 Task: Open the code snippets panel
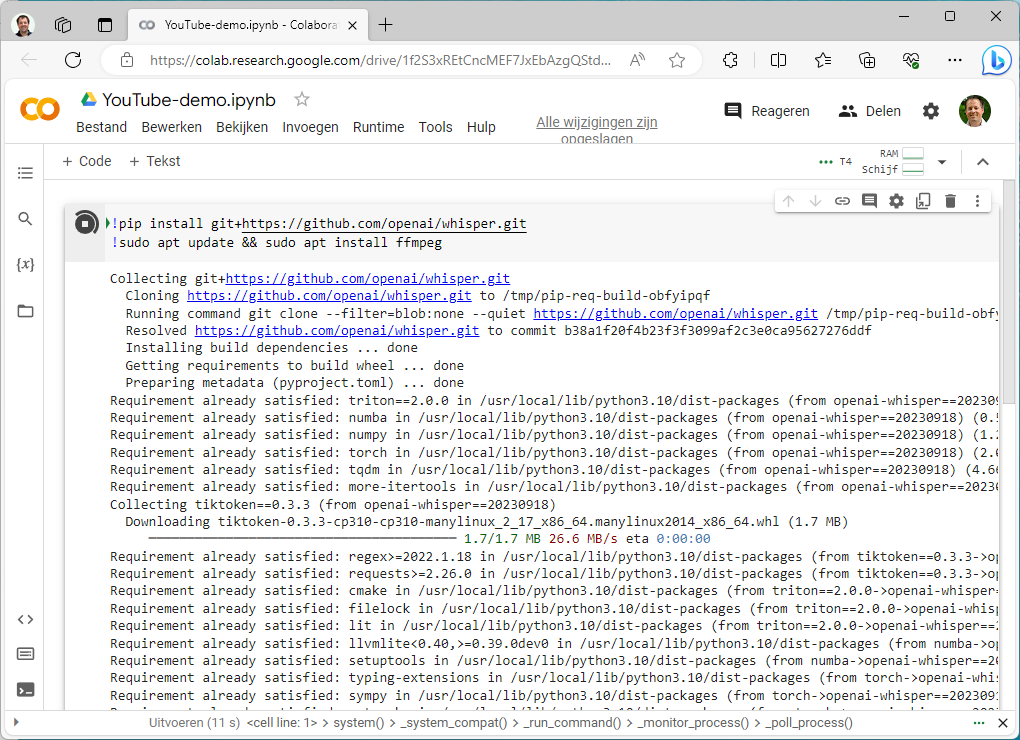[26, 619]
